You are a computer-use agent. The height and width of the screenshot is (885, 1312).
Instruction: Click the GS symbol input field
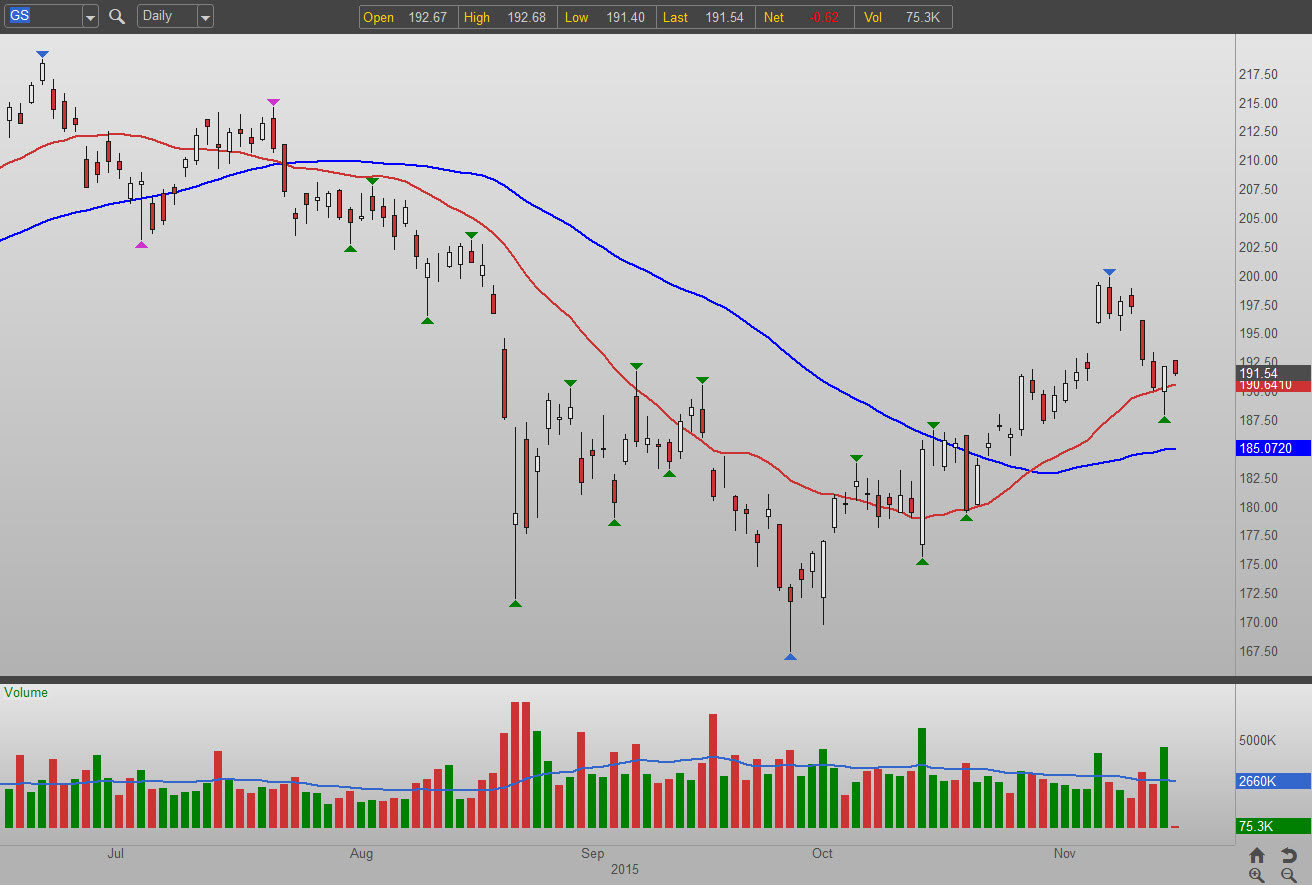click(43, 17)
